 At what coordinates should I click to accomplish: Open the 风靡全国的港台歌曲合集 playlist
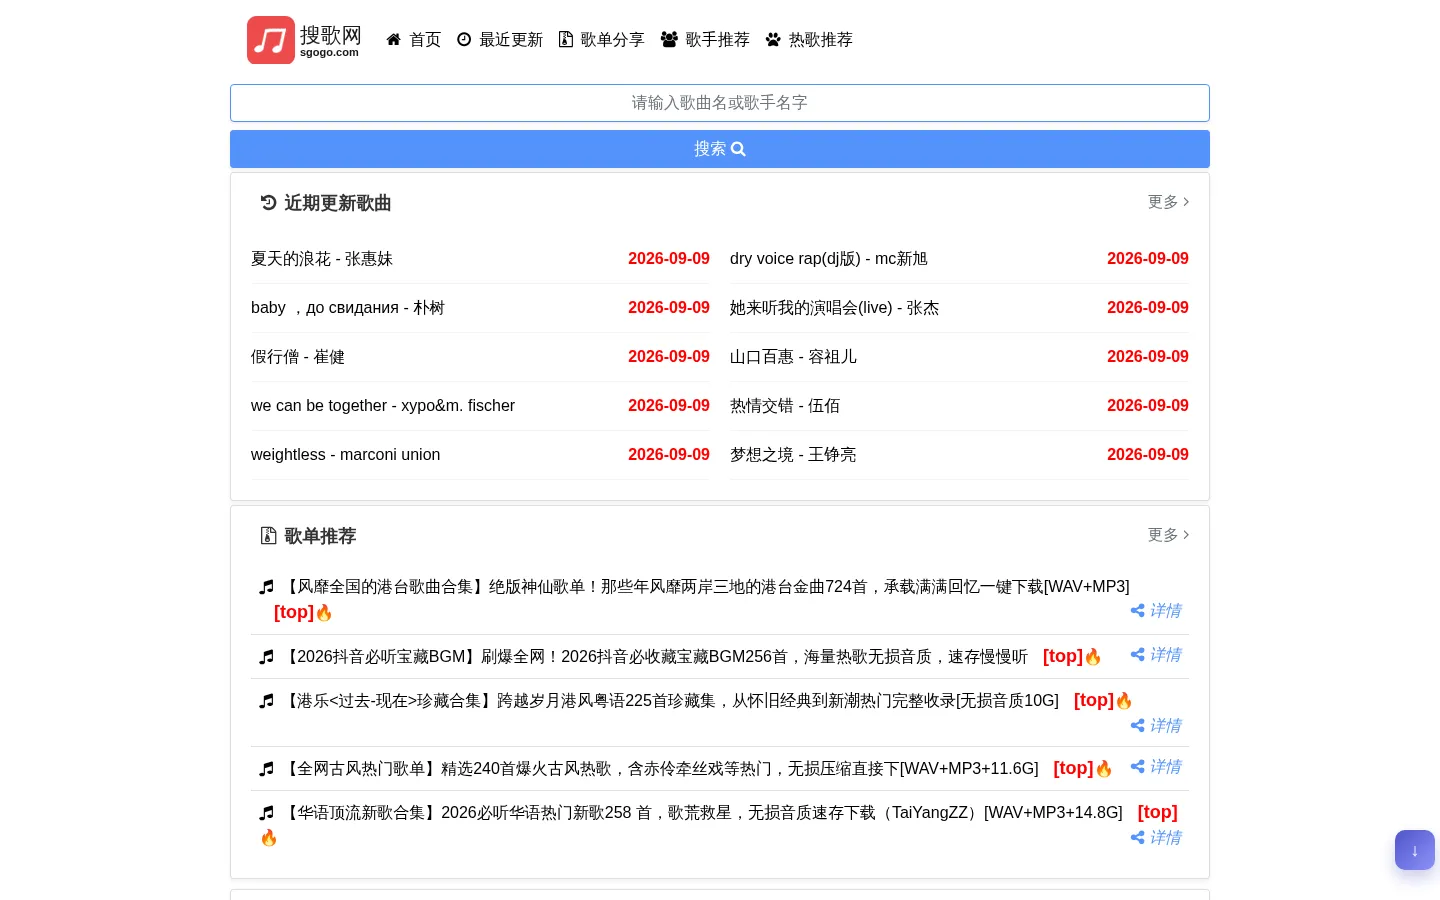tap(705, 587)
